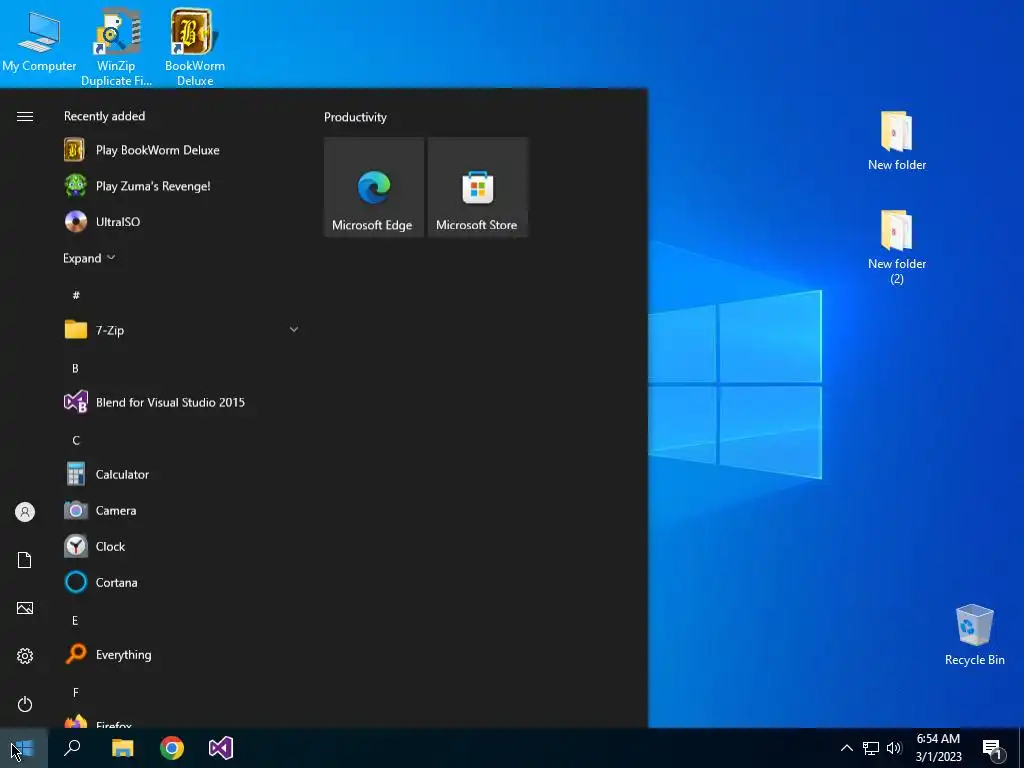Select the New folder desktop icon

click(897, 141)
